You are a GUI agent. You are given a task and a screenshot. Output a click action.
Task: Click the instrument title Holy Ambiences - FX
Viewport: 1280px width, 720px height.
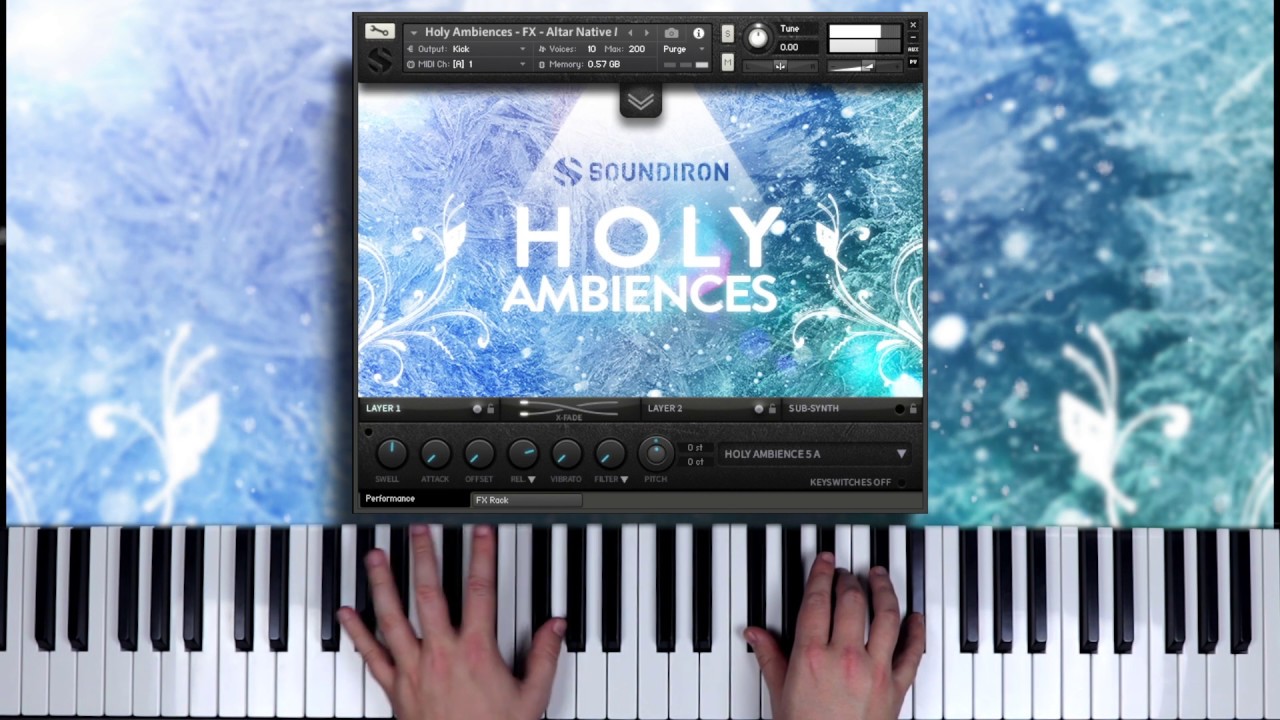521,33
